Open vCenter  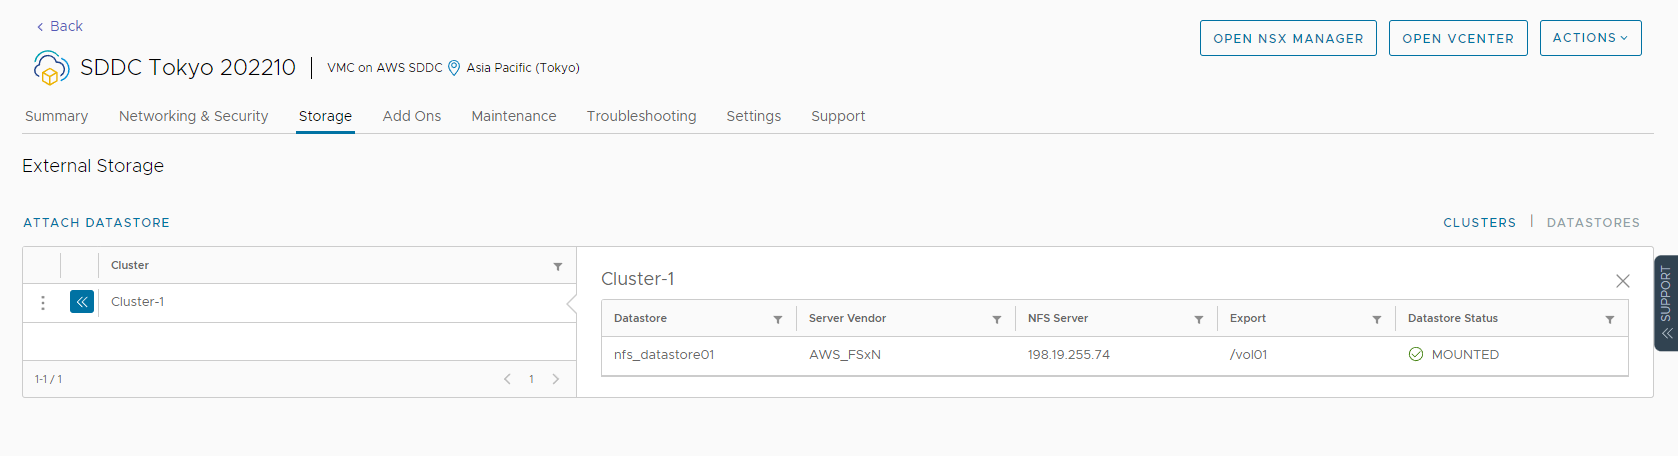click(x=1458, y=38)
